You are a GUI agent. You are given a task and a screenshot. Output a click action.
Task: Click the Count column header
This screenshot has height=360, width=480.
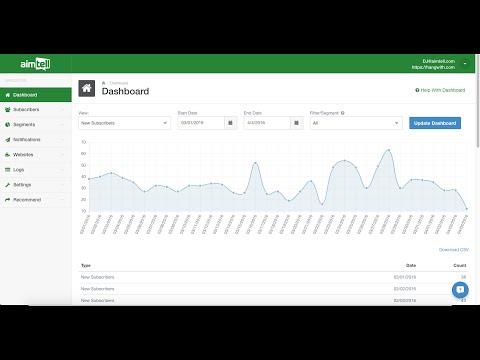pos(460,265)
